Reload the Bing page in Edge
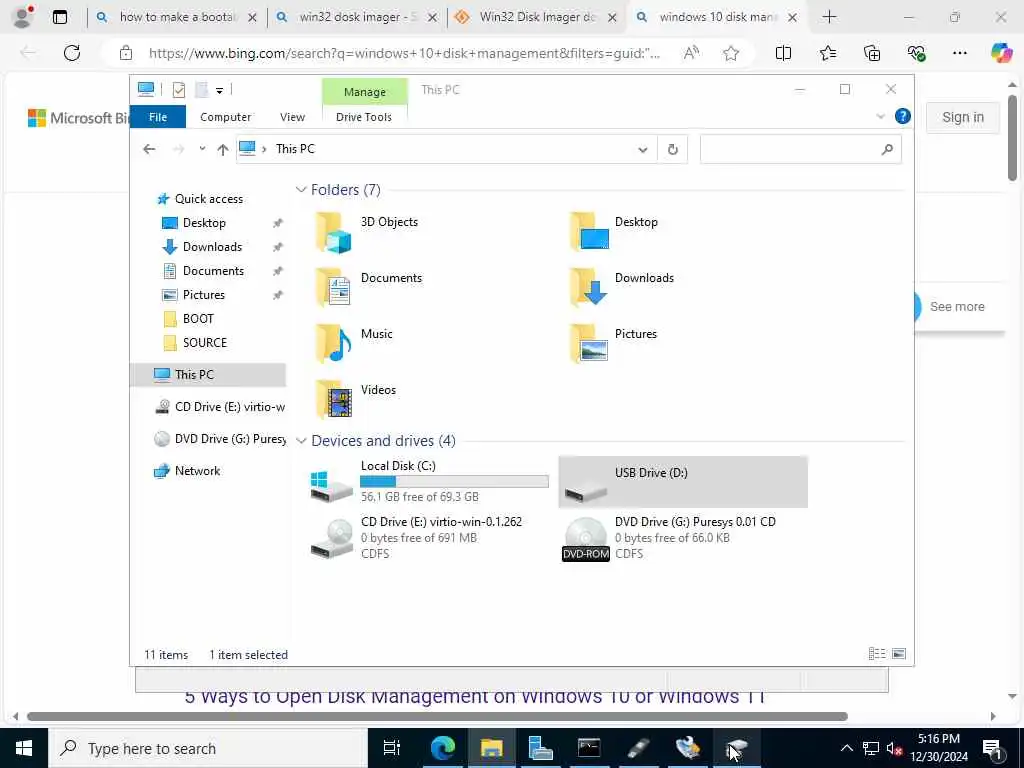1024x768 pixels. 72,53
